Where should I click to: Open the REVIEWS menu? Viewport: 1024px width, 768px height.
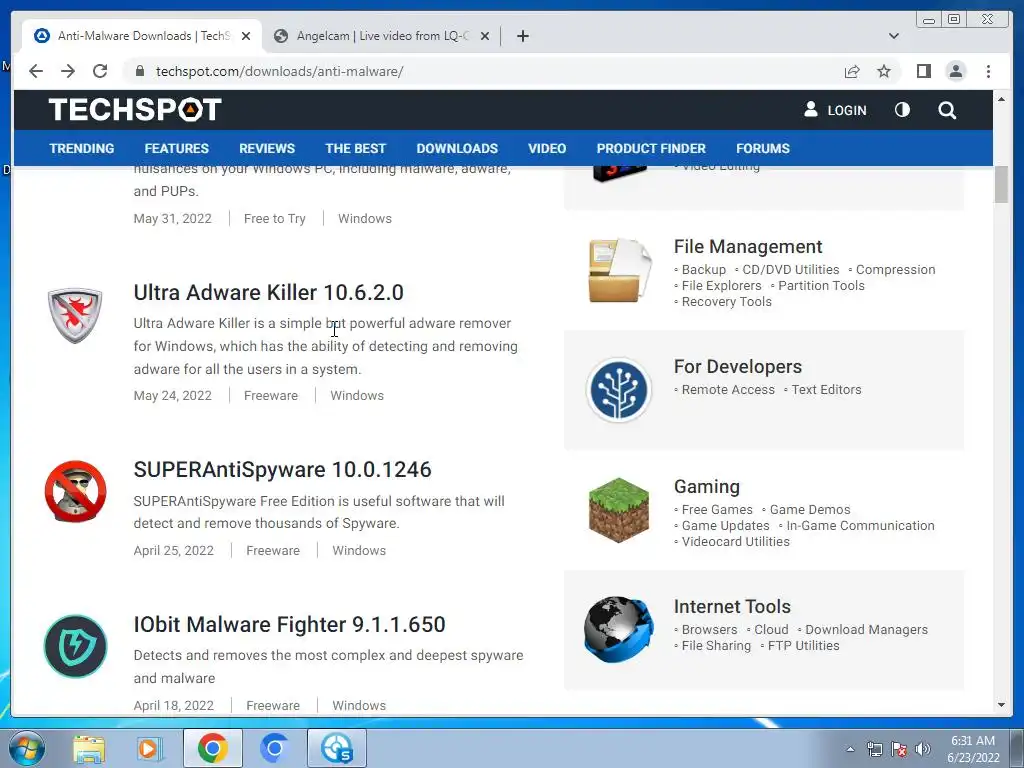266,148
